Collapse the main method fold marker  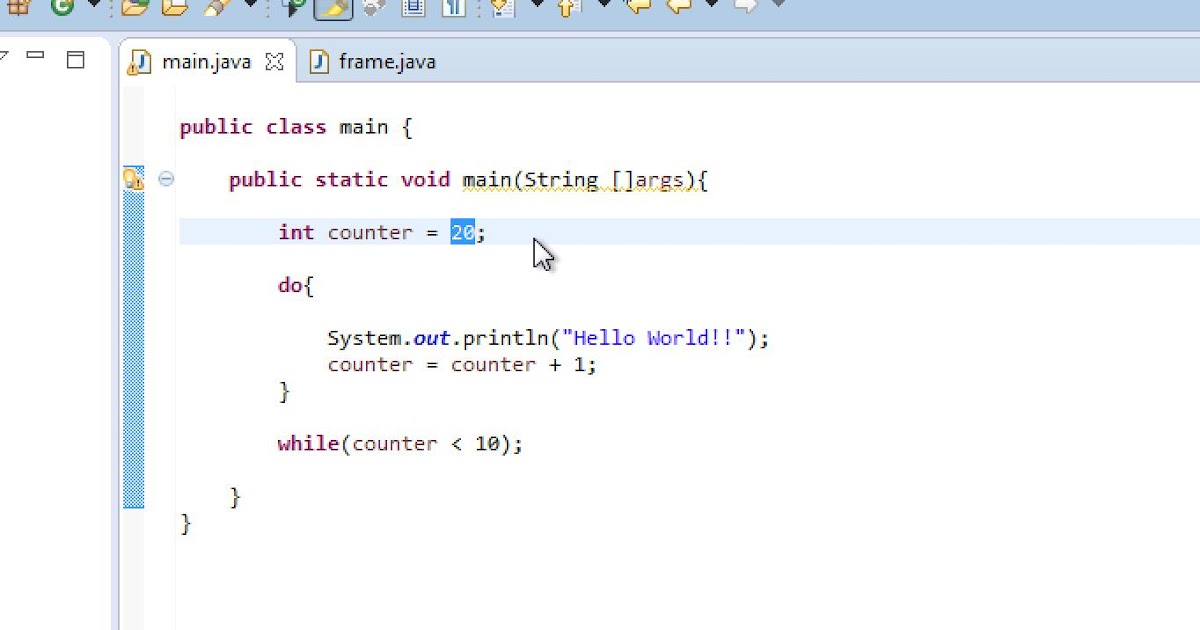166,180
